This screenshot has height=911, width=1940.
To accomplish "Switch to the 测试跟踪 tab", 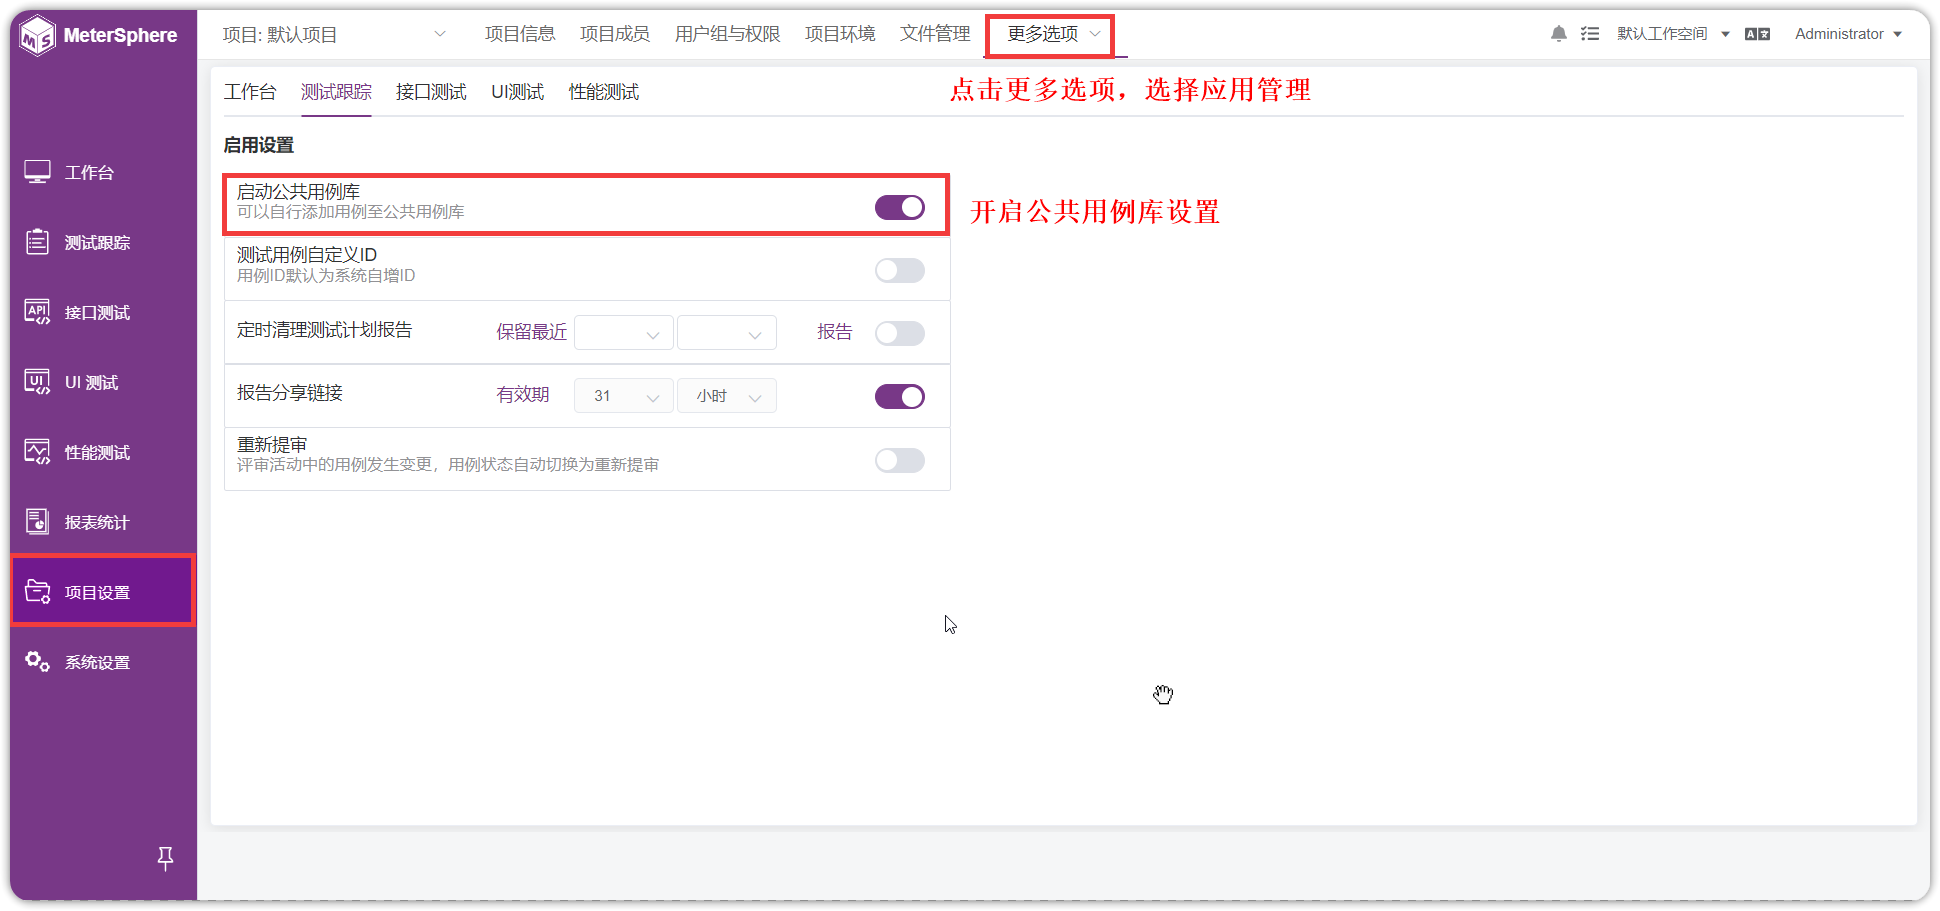I will tap(336, 92).
